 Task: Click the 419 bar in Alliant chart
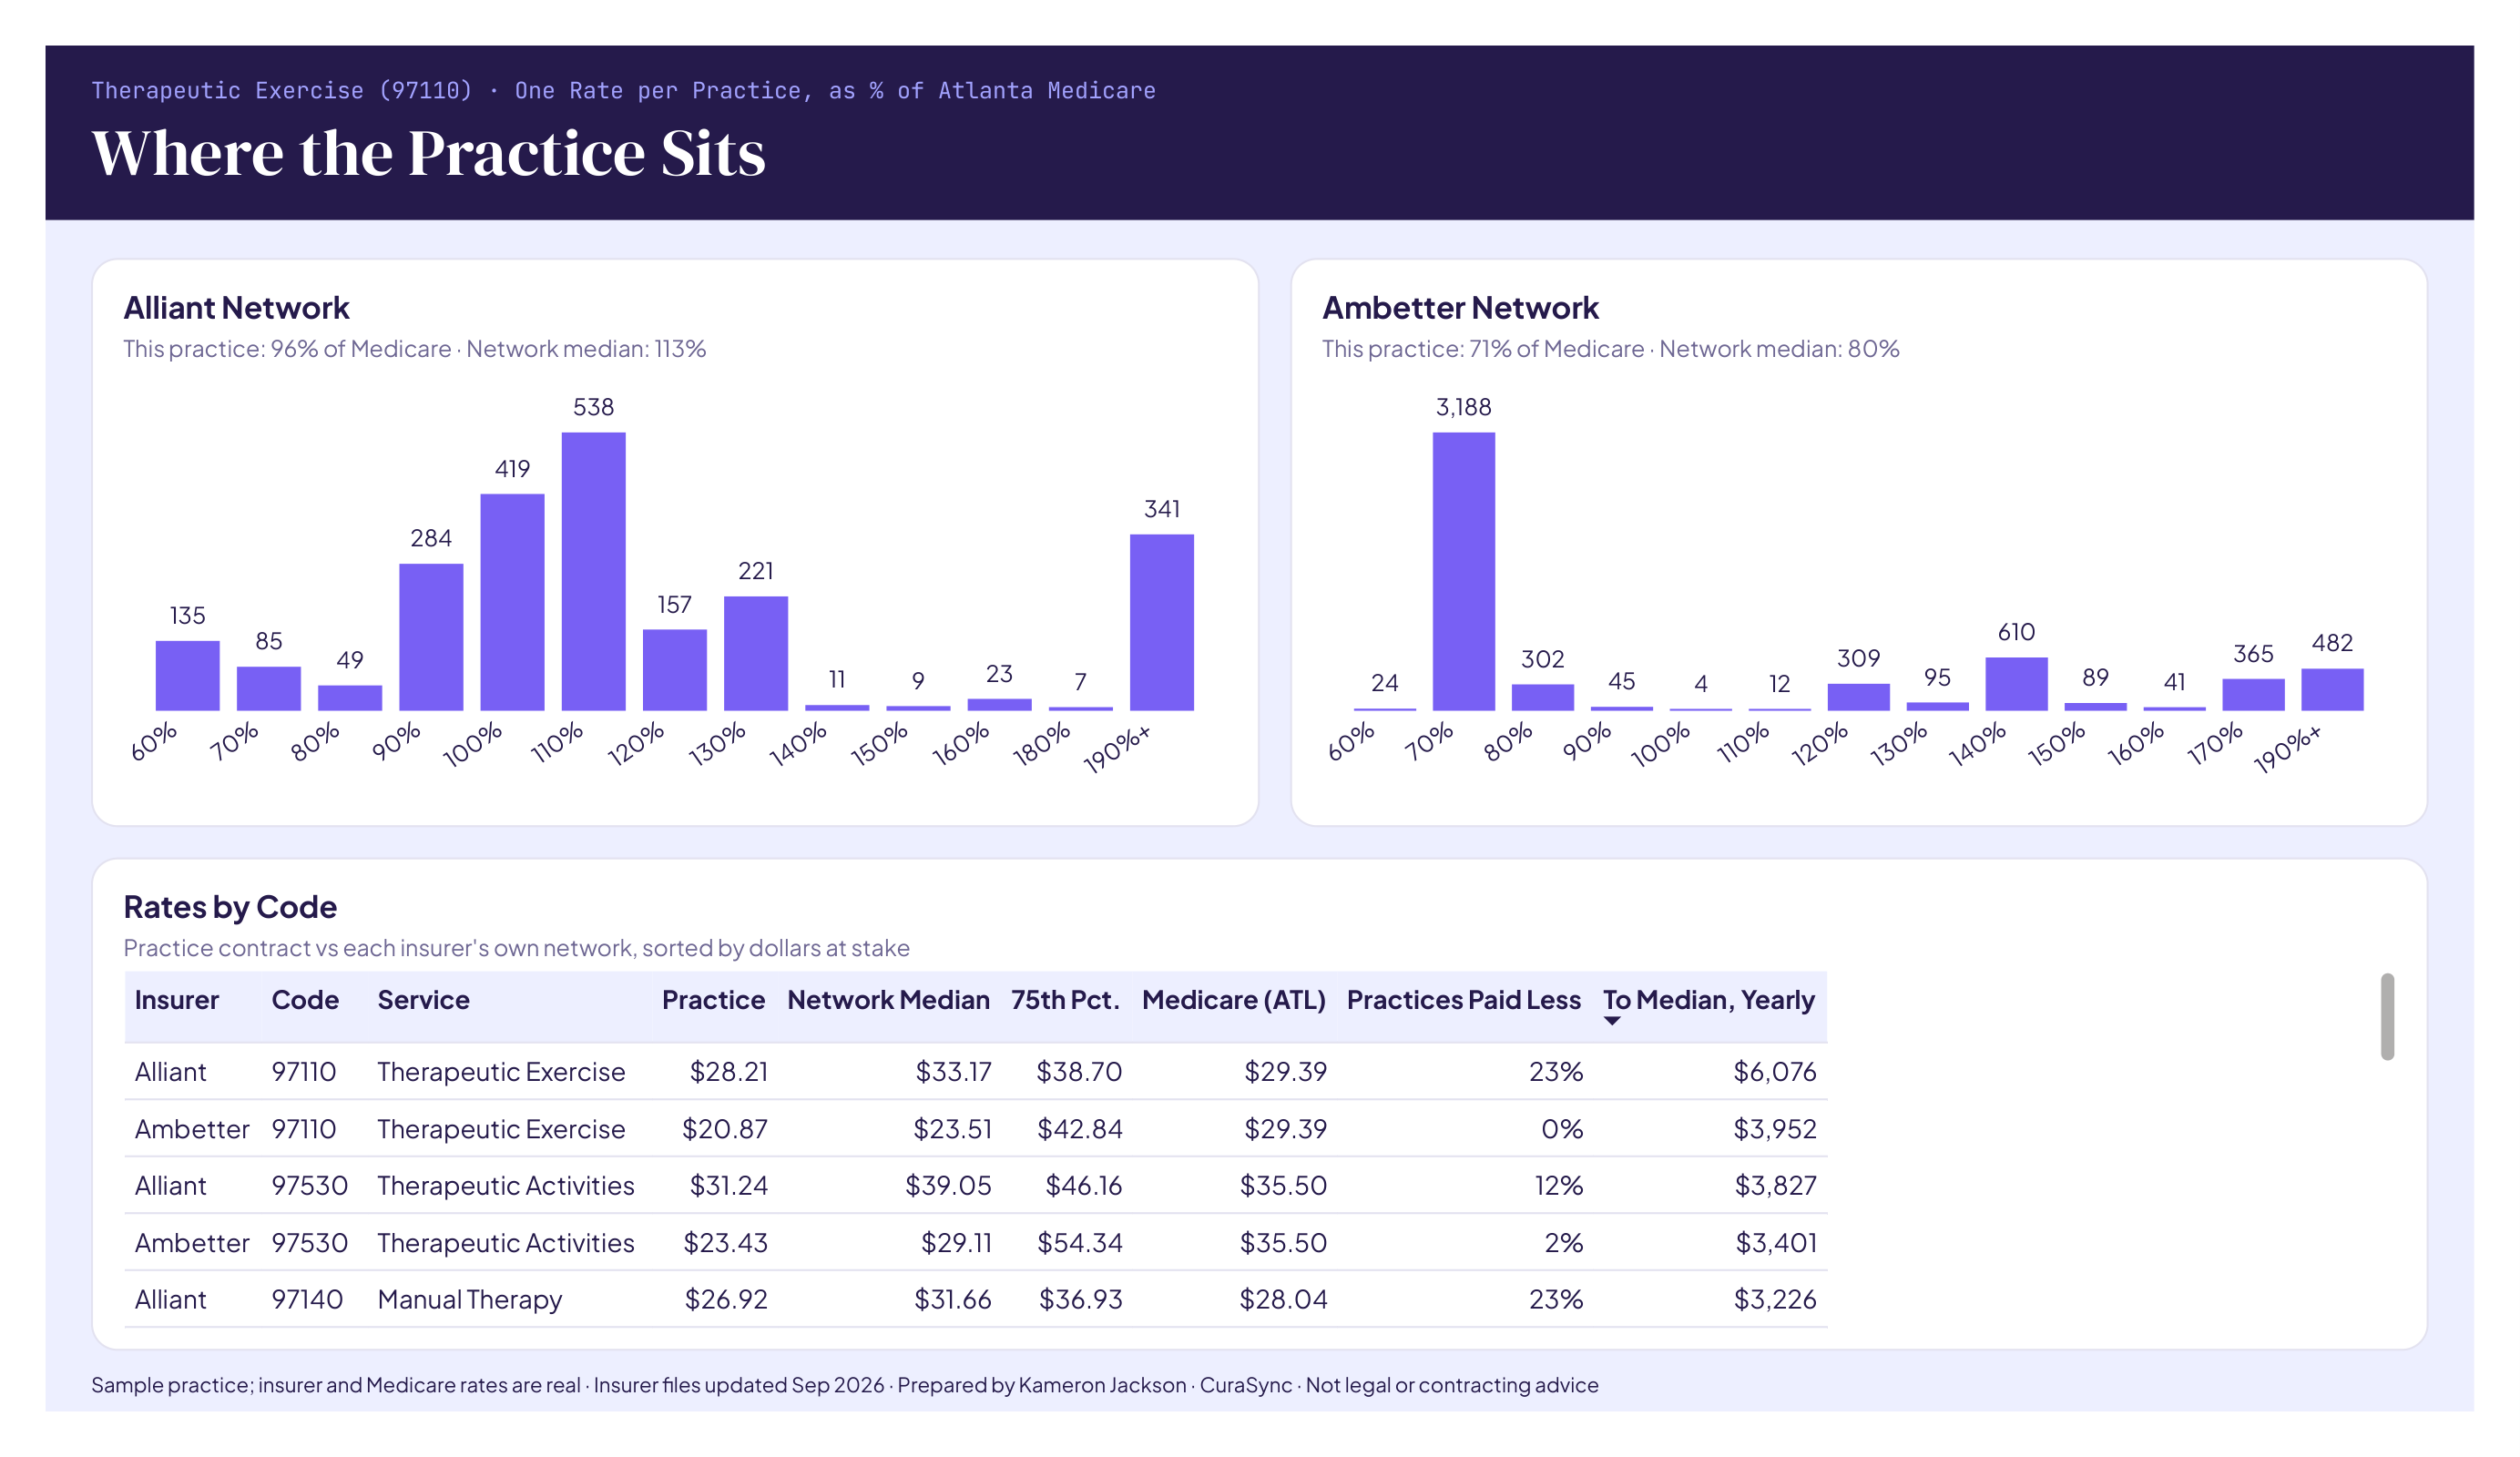click(512, 602)
